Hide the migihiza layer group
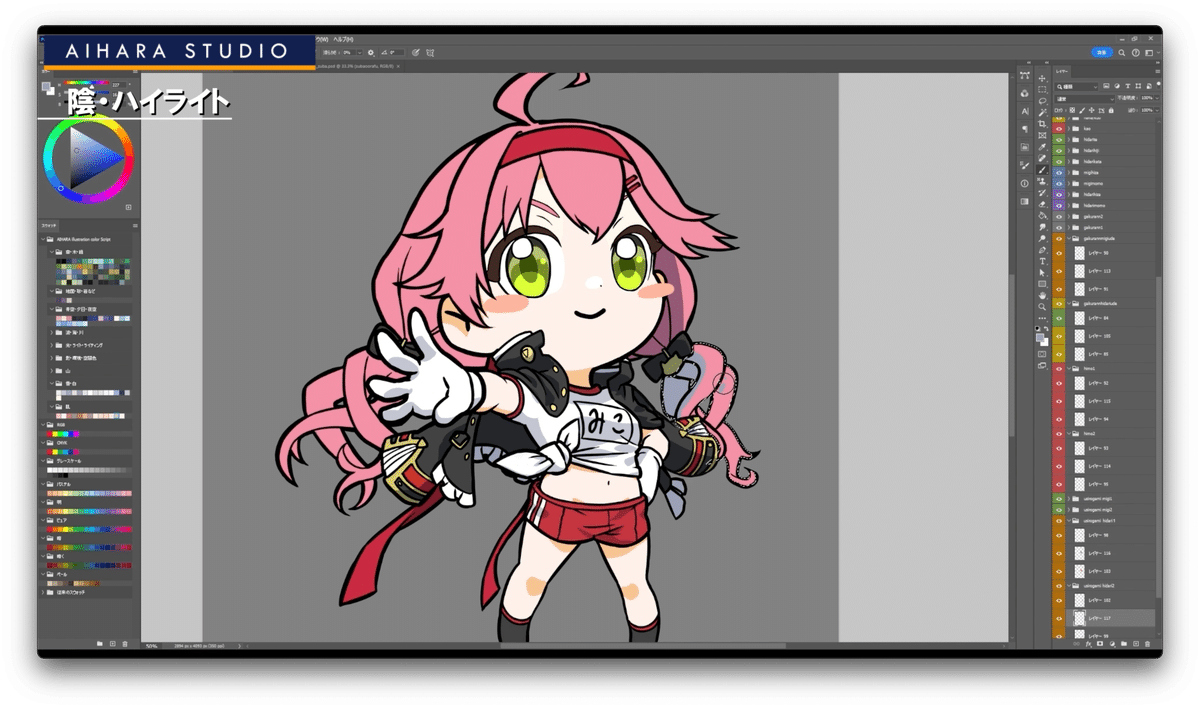This screenshot has height=708, width=1200. [1059, 173]
